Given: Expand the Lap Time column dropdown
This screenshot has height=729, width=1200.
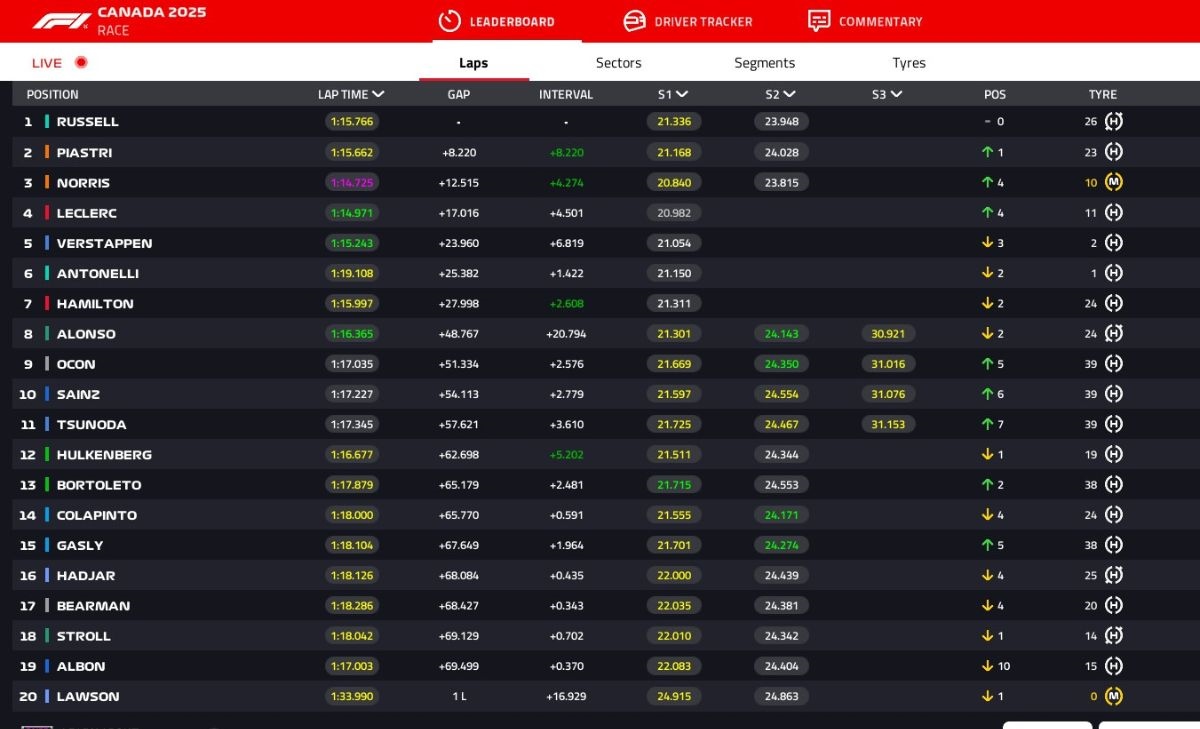Looking at the screenshot, I should coord(378,94).
